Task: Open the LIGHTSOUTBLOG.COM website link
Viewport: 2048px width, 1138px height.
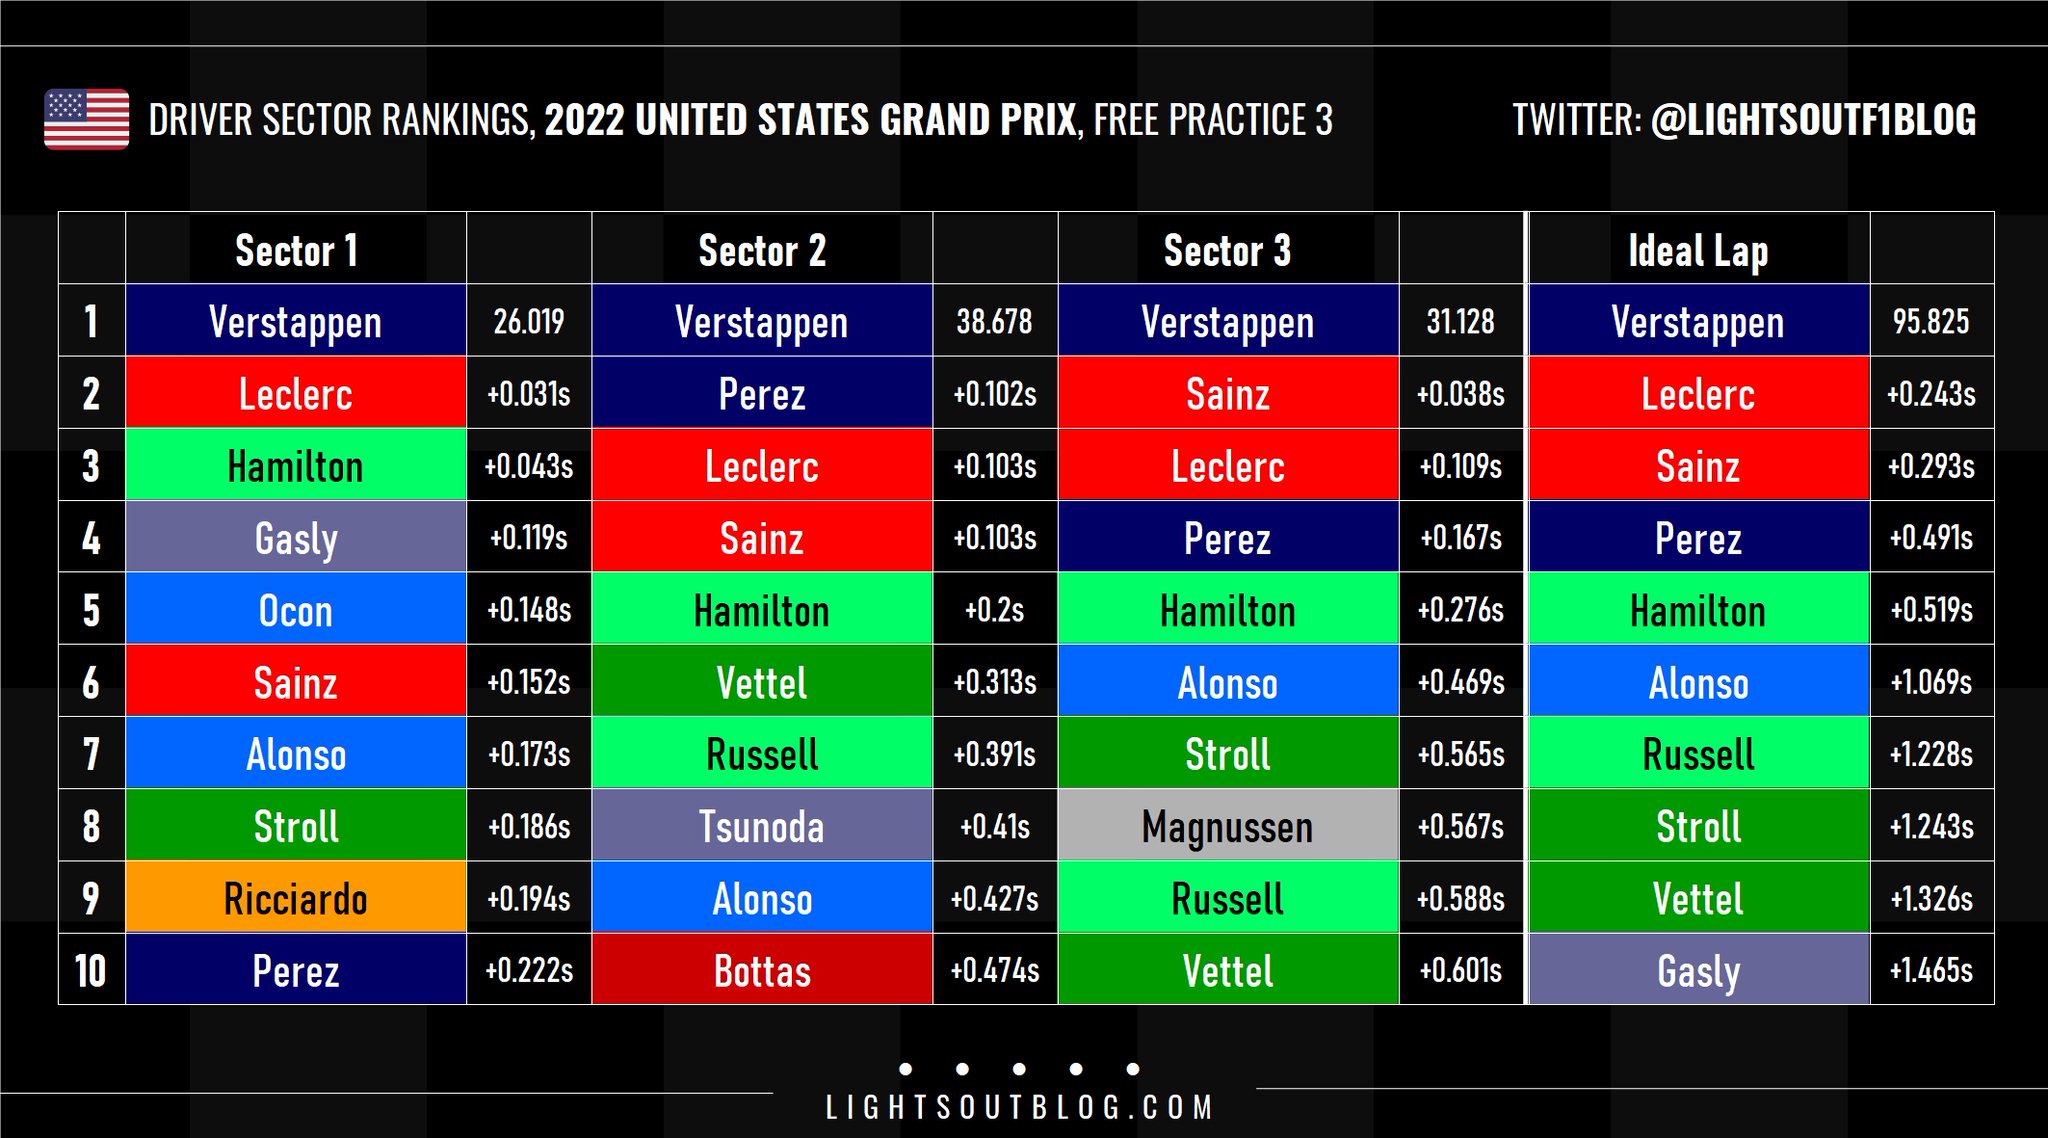Action: coord(1019,1107)
